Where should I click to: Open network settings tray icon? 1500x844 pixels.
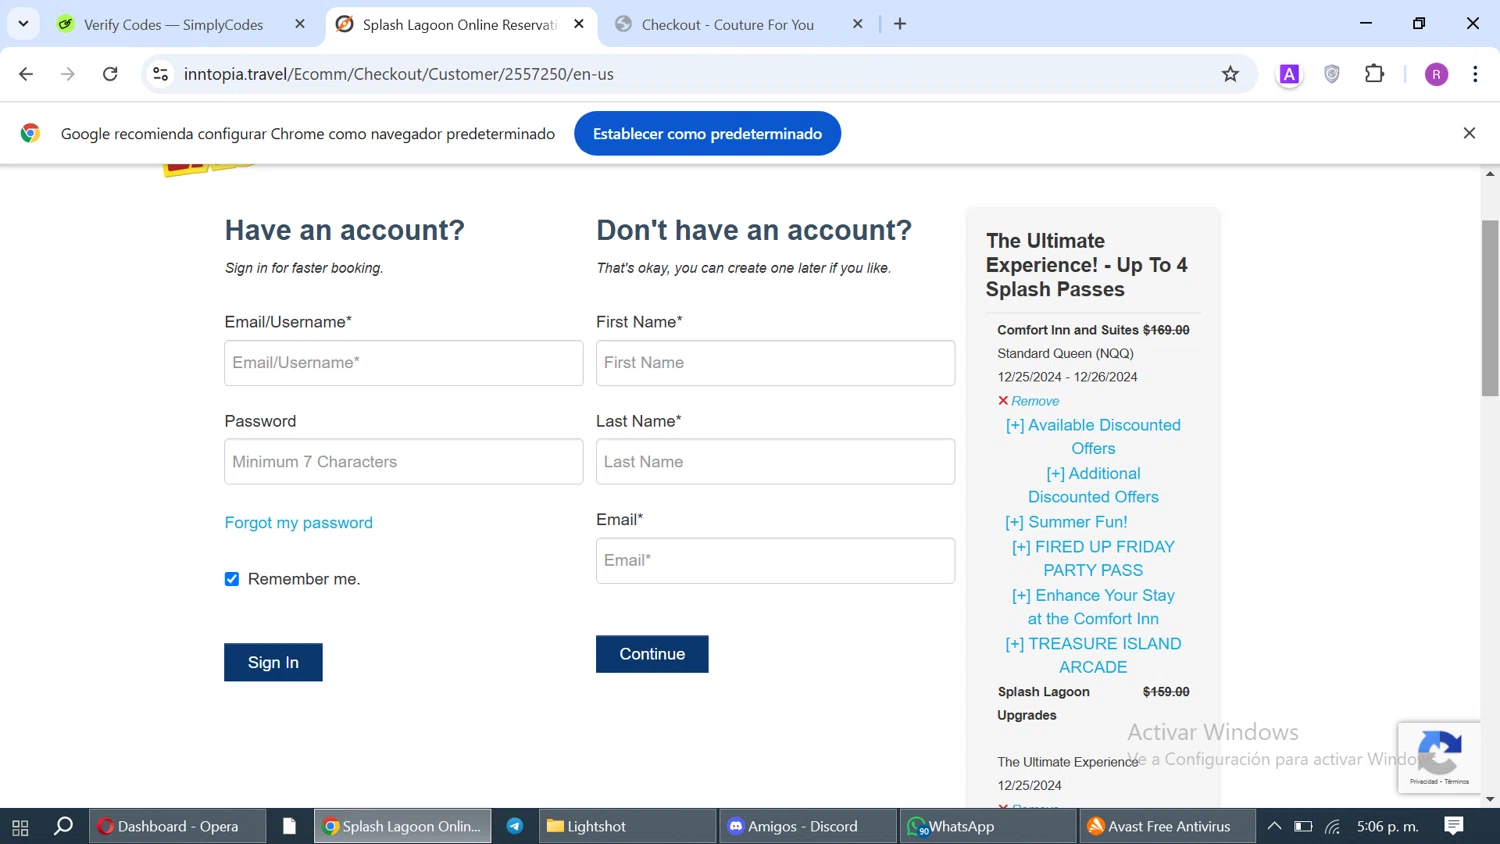[x=1333, y=827]
